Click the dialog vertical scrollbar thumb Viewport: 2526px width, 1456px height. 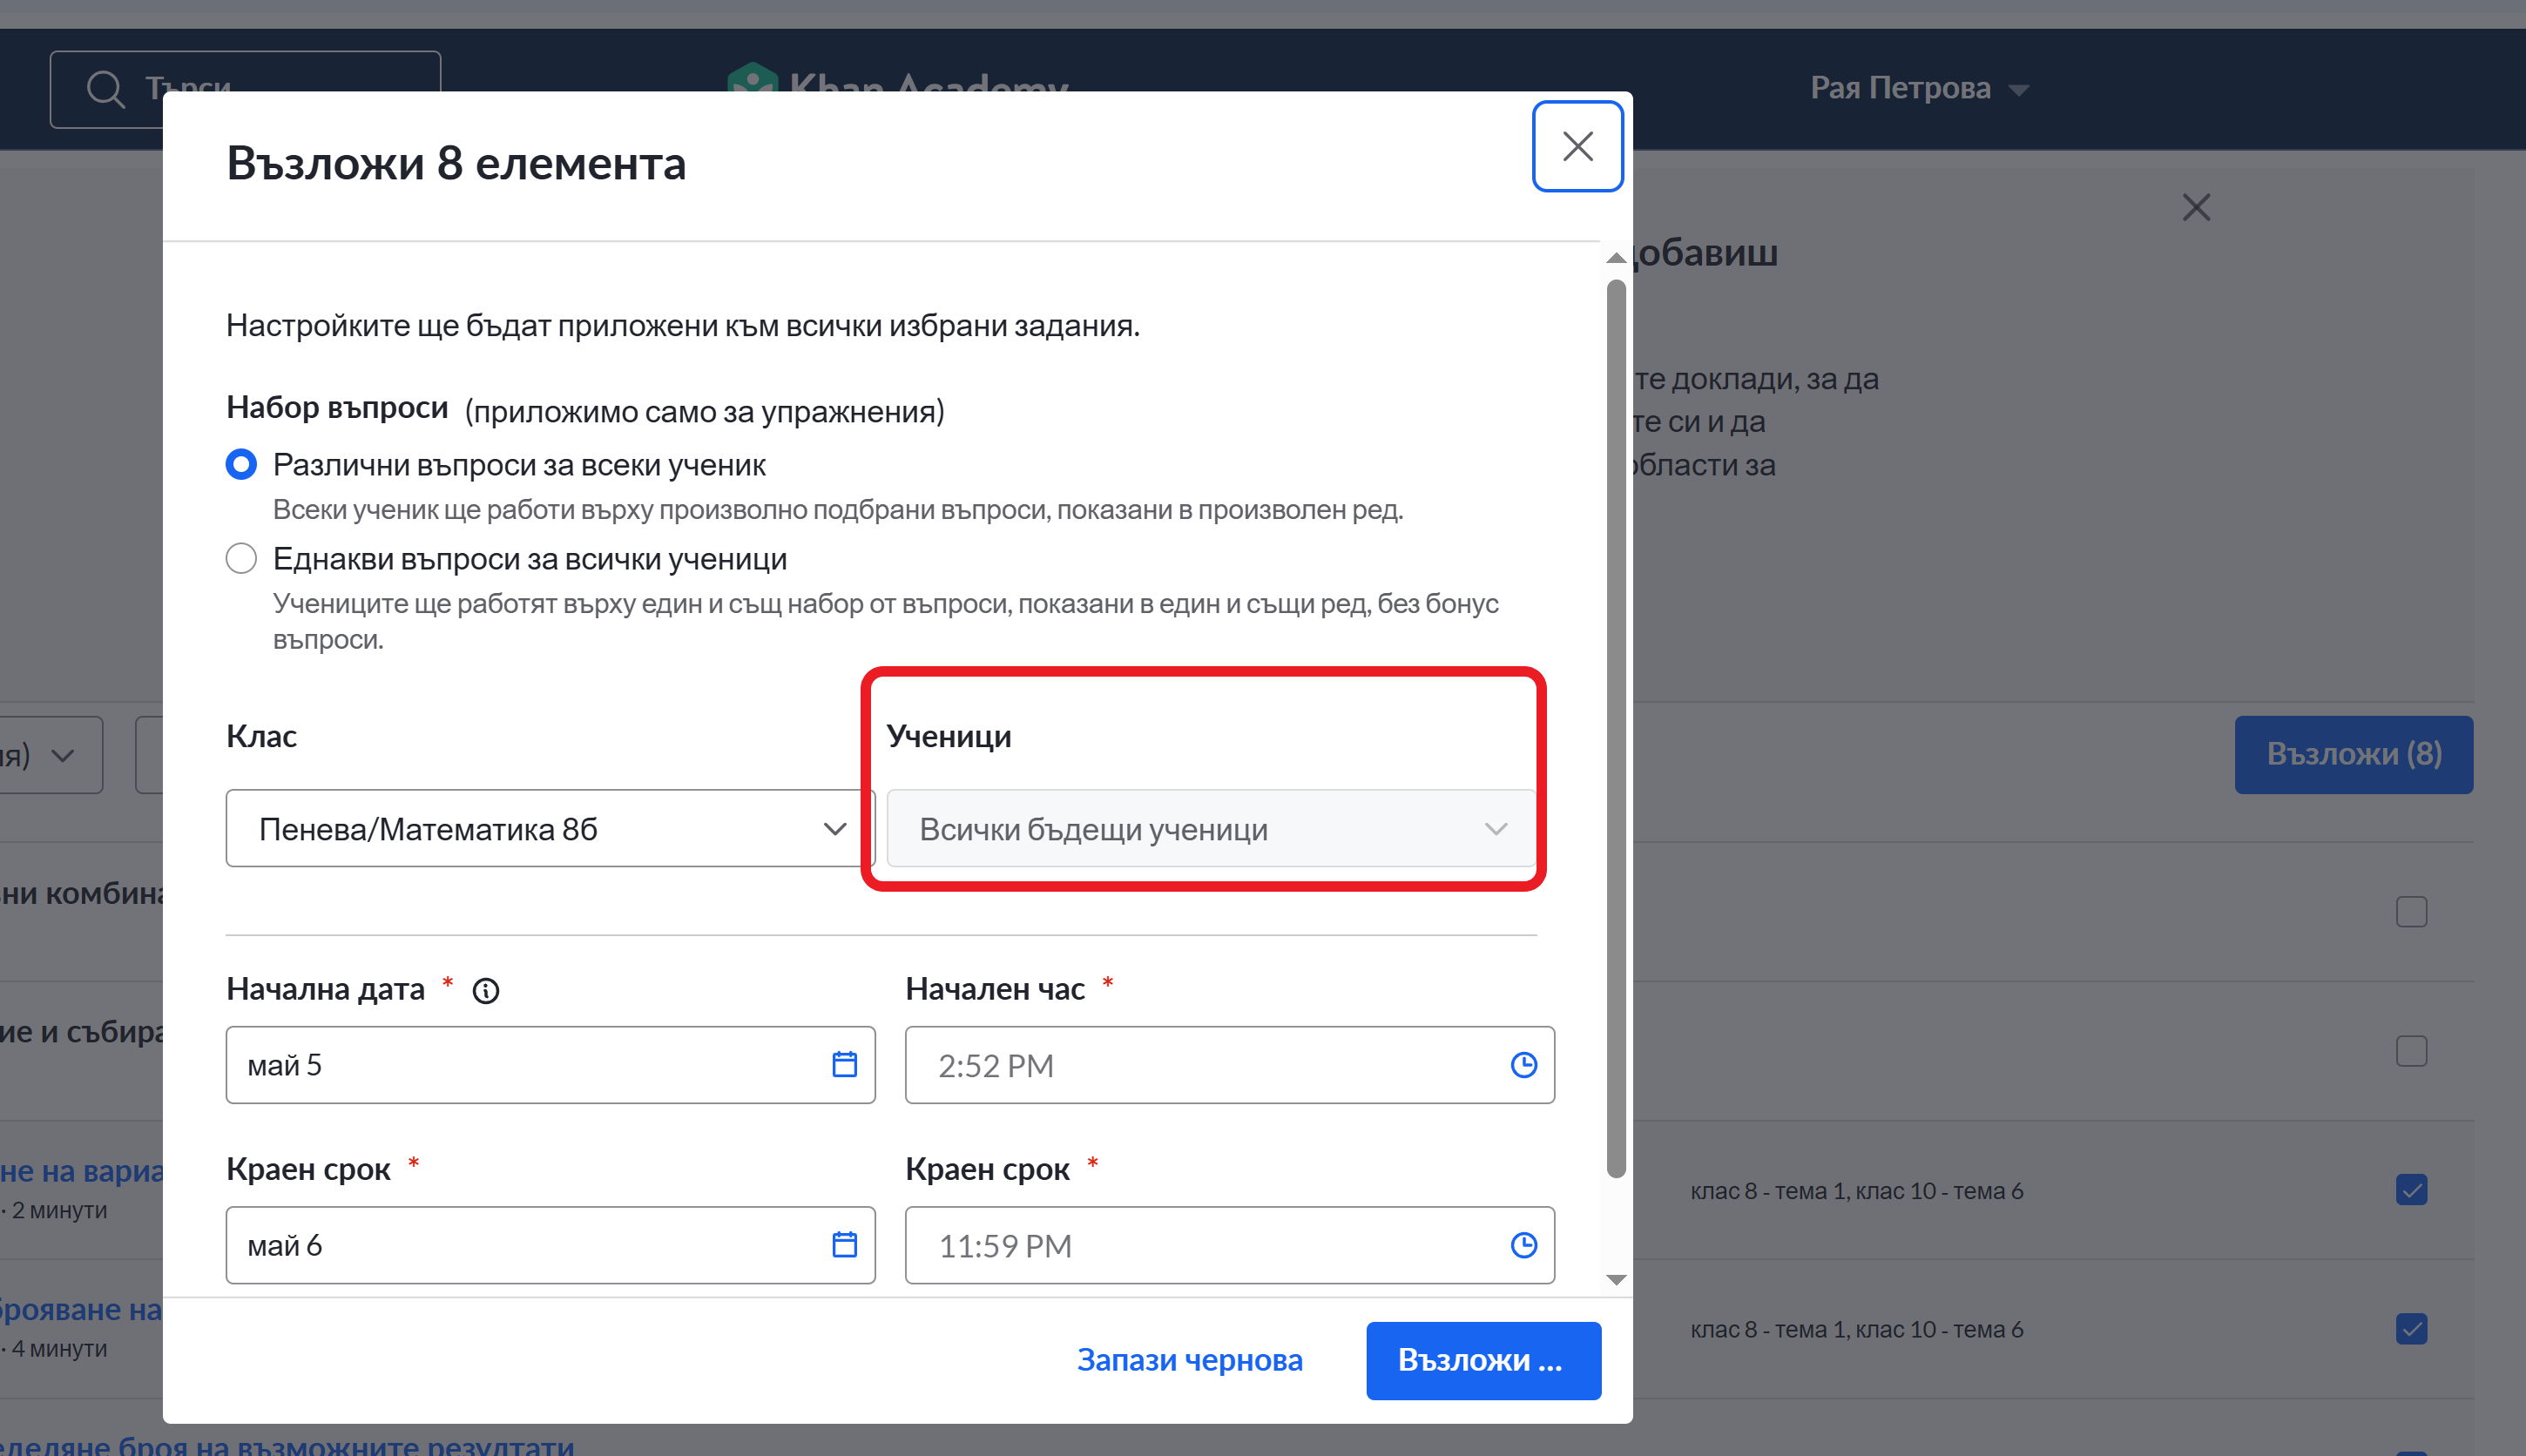(1616, 730)
